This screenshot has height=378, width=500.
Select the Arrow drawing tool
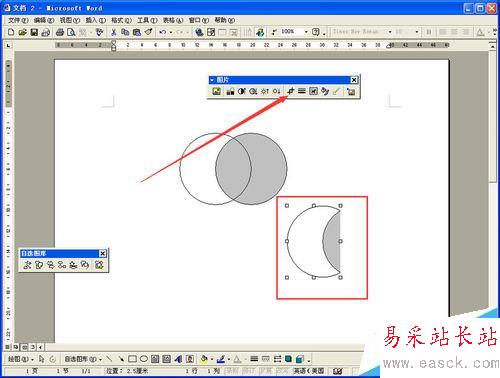tap(121, 359)
